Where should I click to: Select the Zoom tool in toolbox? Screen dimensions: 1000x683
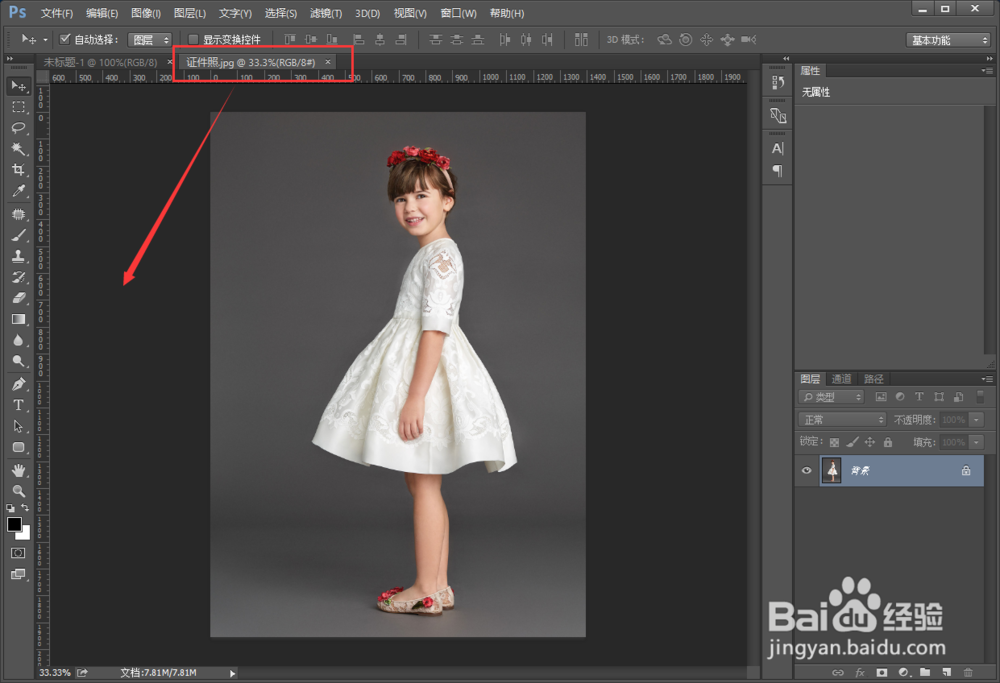[x=18, y=491]
